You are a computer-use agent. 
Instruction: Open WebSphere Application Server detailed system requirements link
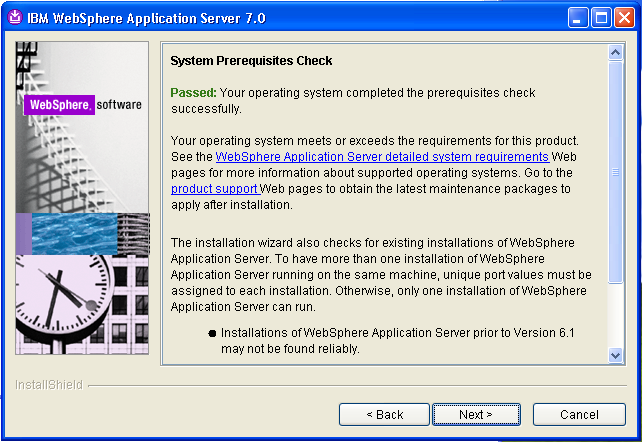pos(382,157)
